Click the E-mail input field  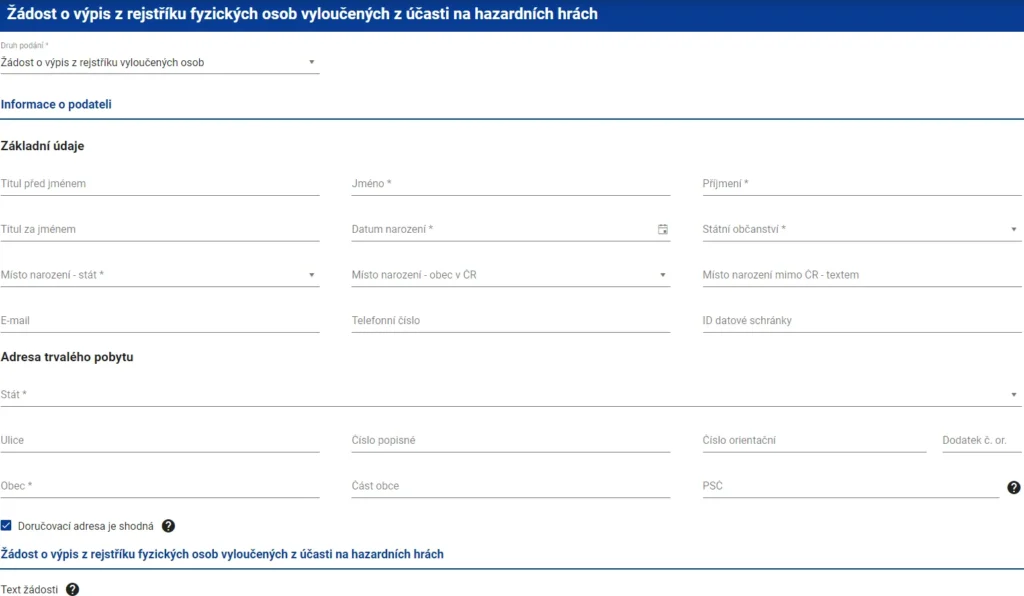coord(160,321)
